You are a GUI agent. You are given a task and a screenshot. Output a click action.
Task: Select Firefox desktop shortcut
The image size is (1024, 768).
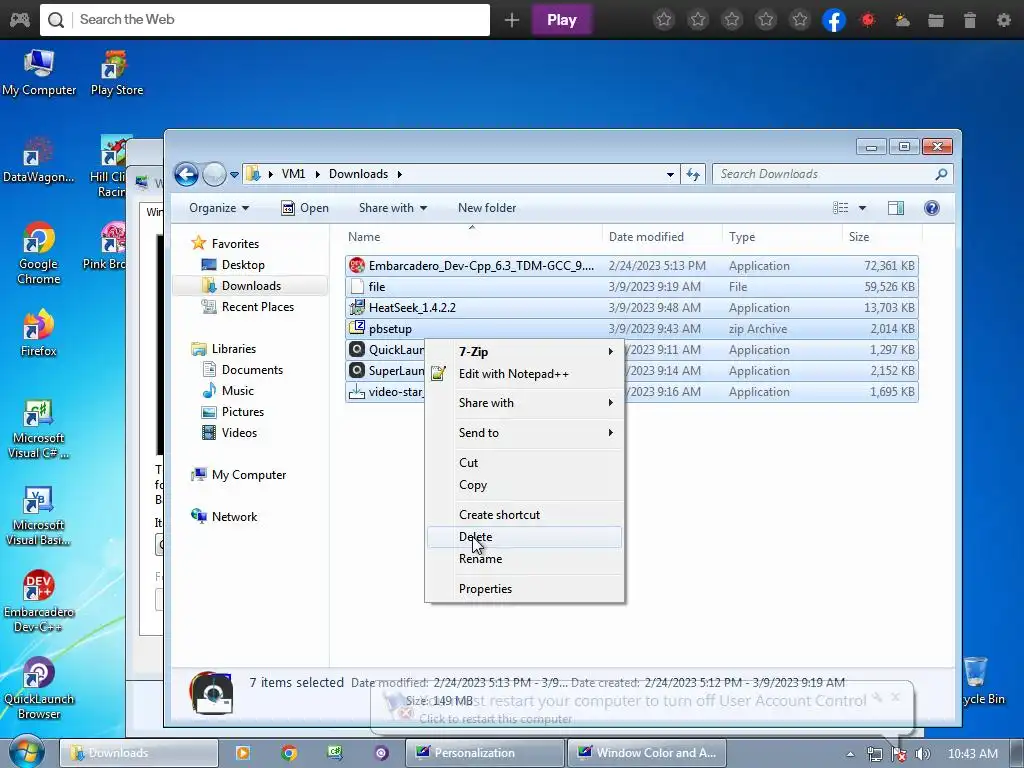click(39, 333)
